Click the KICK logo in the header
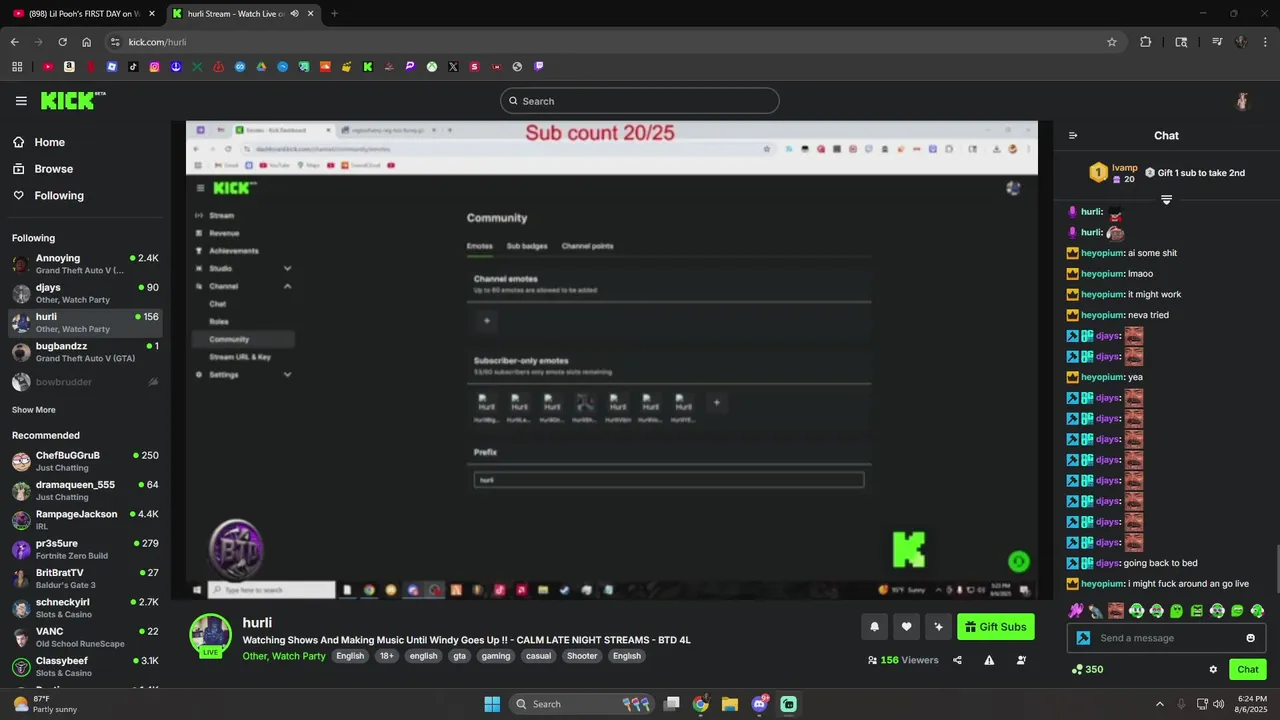This screenshot has width=1280, height=720. point(73,100)
